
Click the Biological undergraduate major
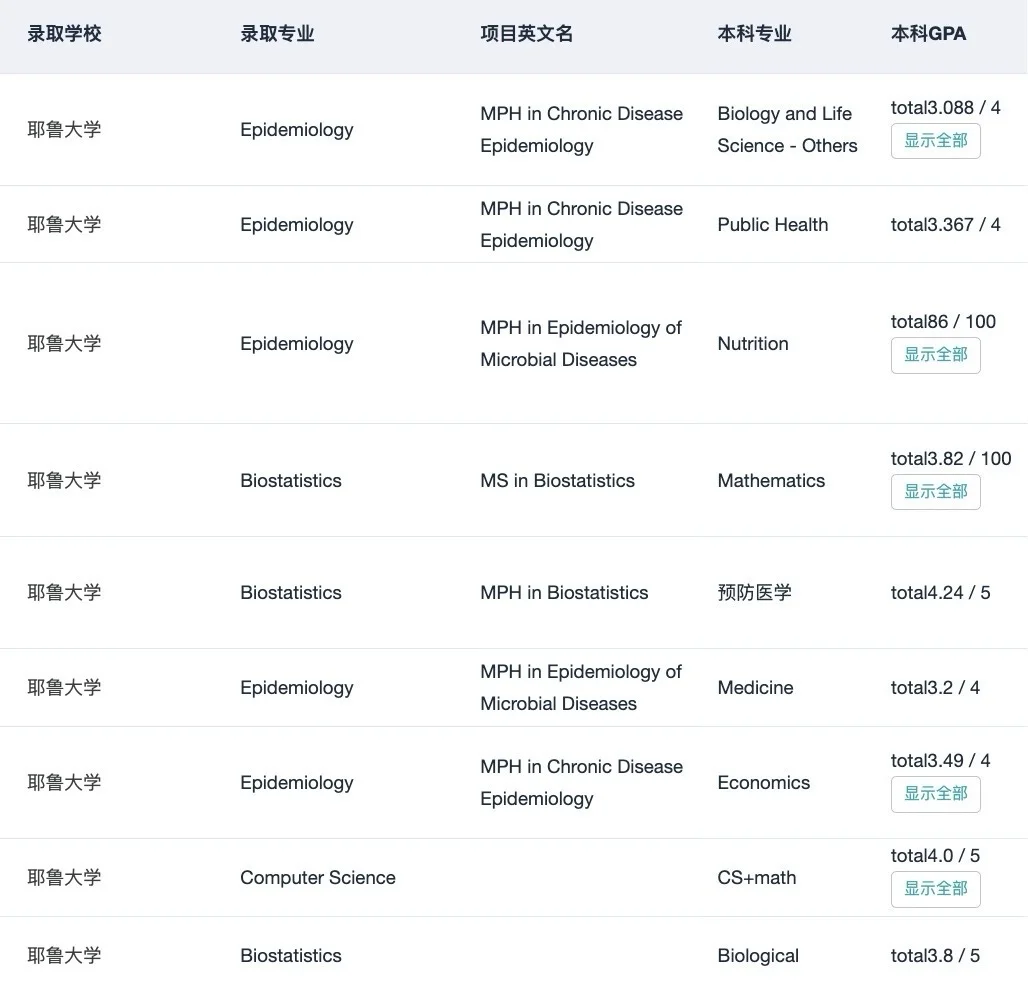pos(759,956)
